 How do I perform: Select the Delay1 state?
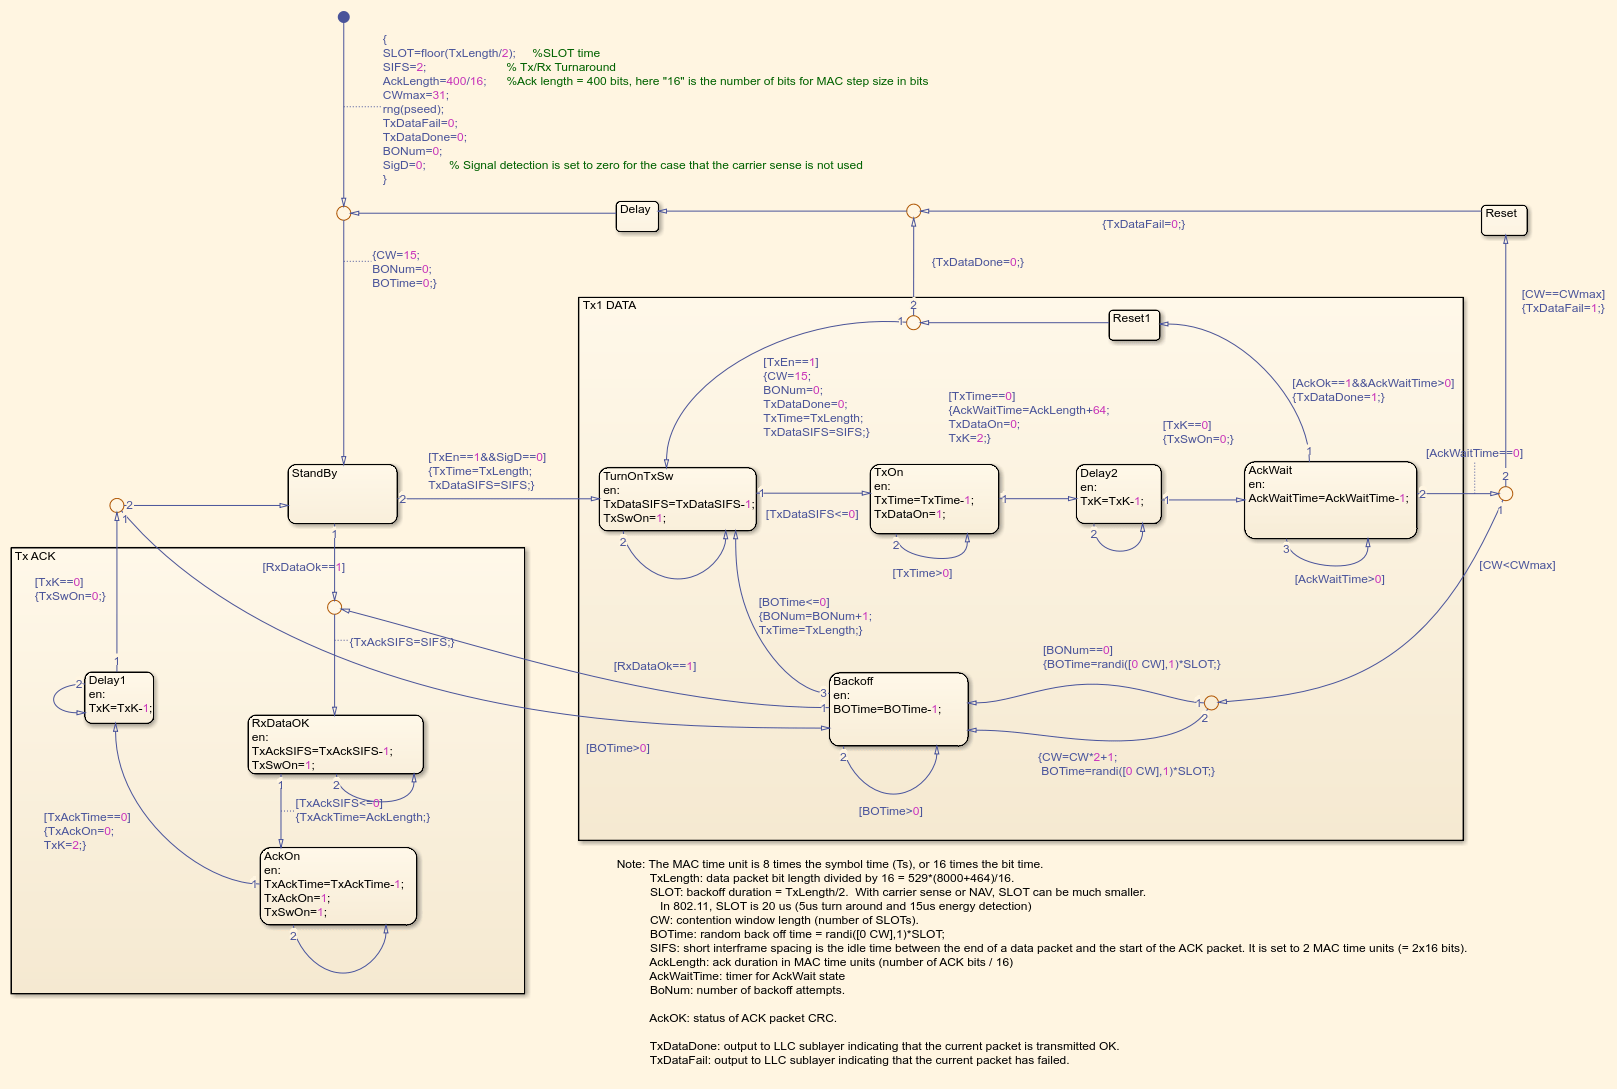click(x=119, y=698)
